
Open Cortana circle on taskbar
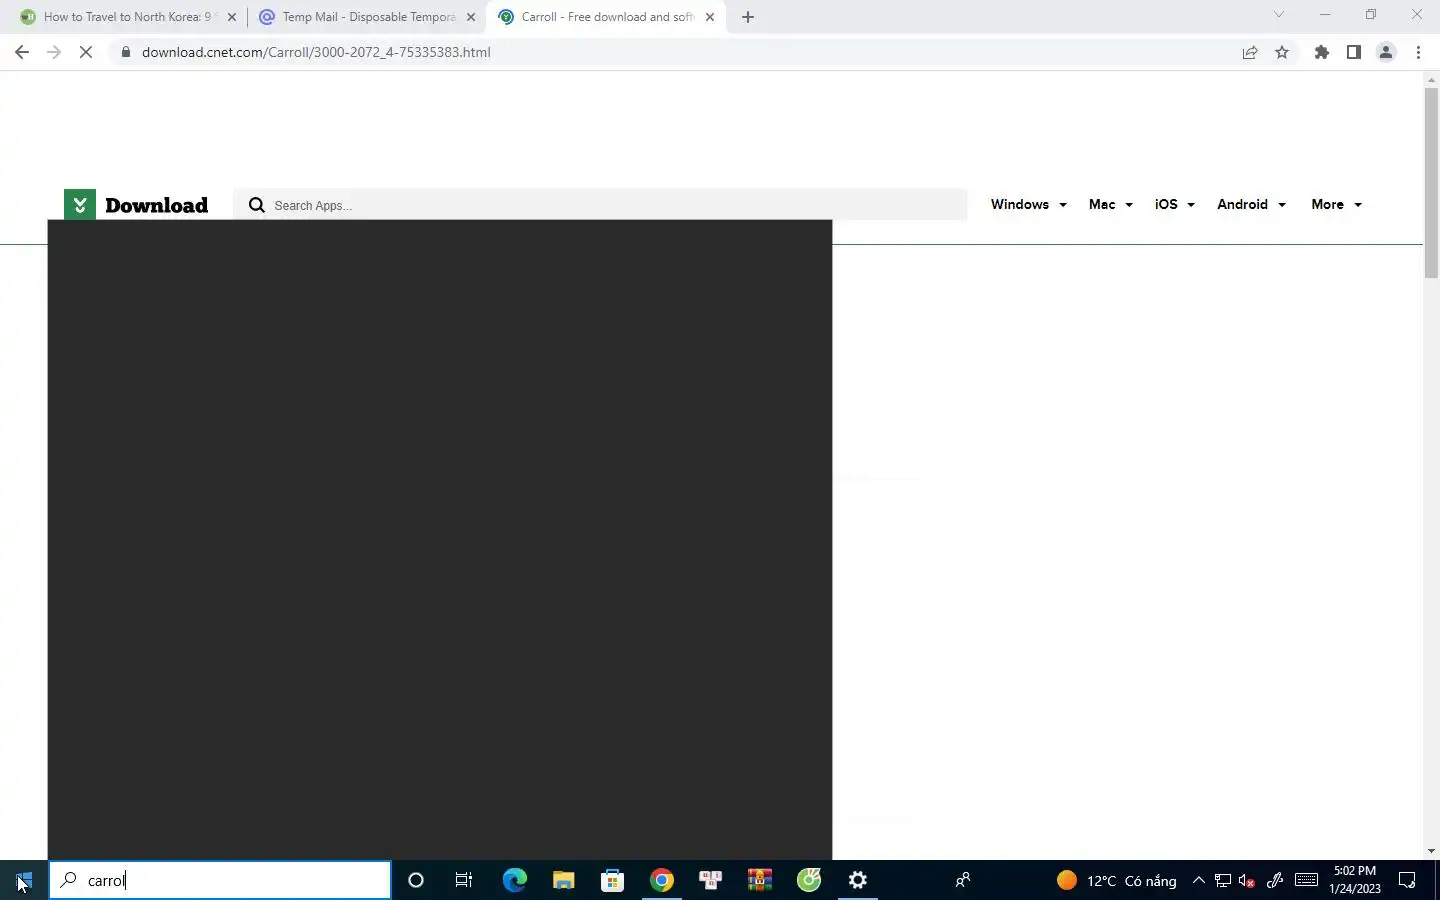coord(416,880)
